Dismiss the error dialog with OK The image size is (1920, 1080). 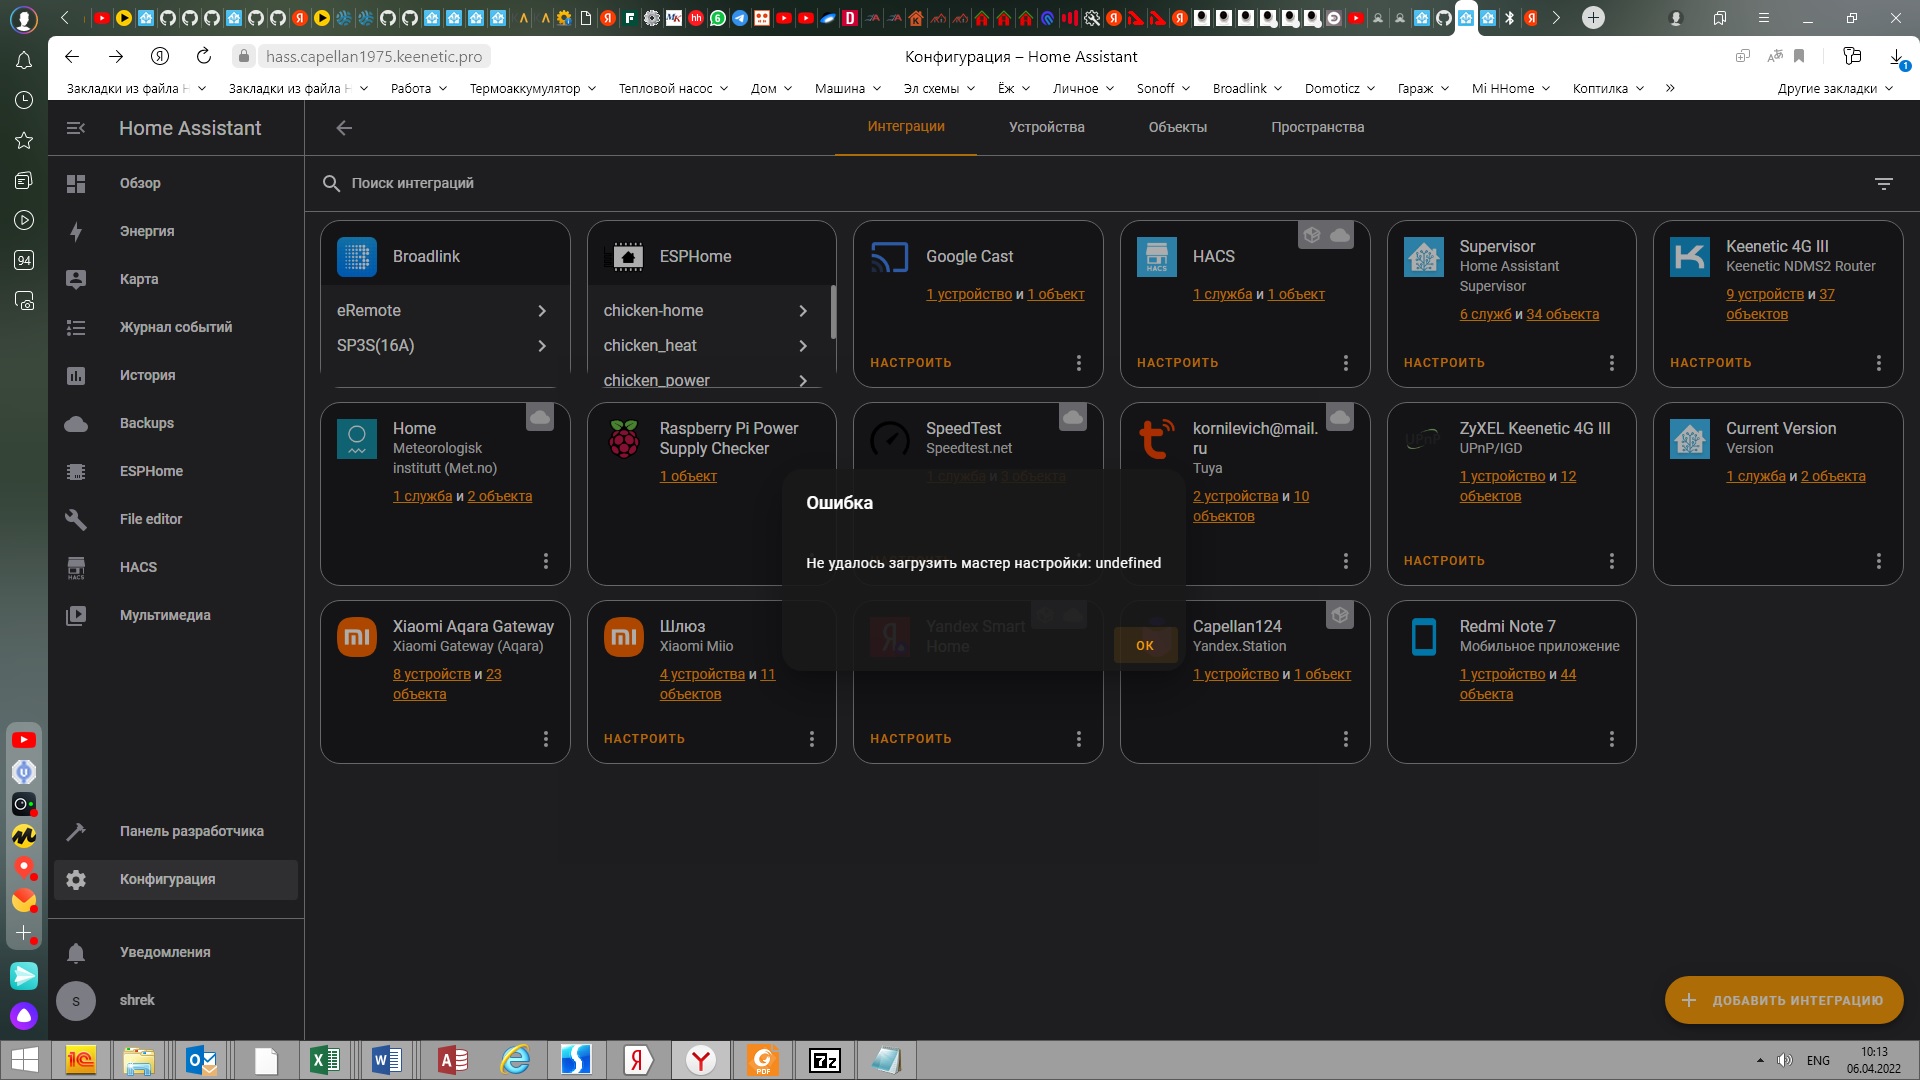click(1145, 645)
